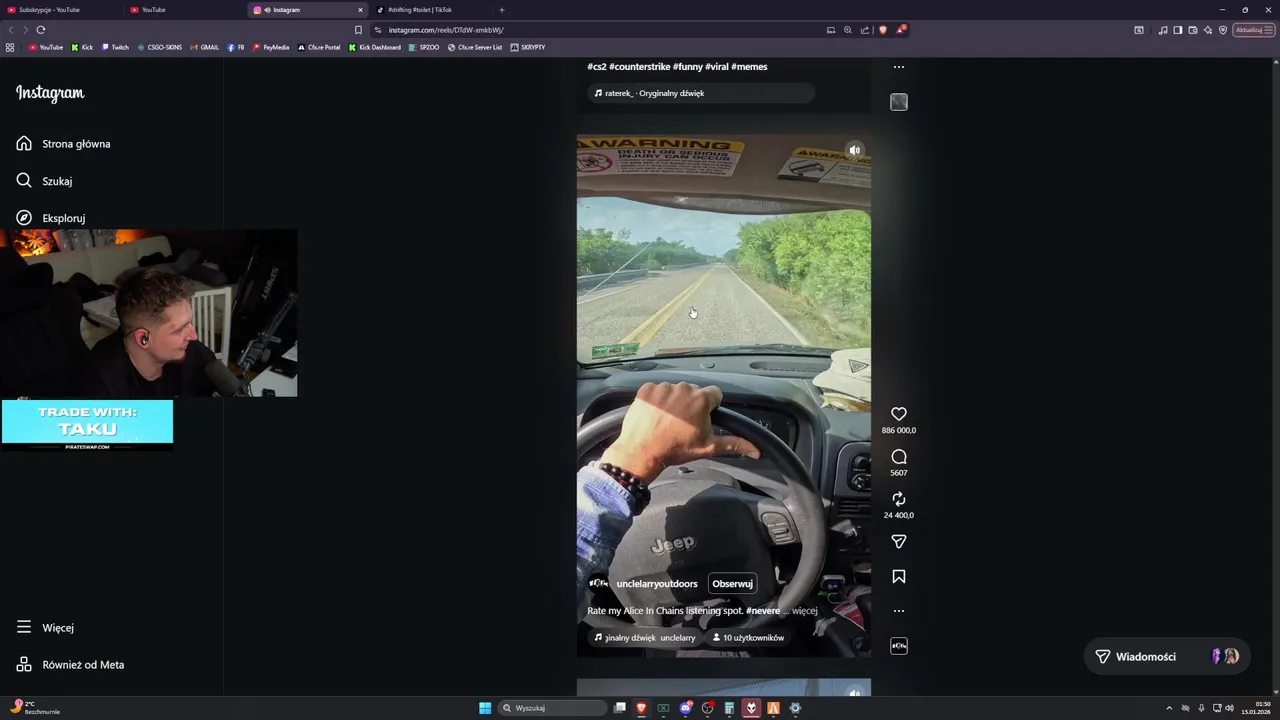
Task: Mute the sound on the Jeep reel
Action: coord(854,150)
